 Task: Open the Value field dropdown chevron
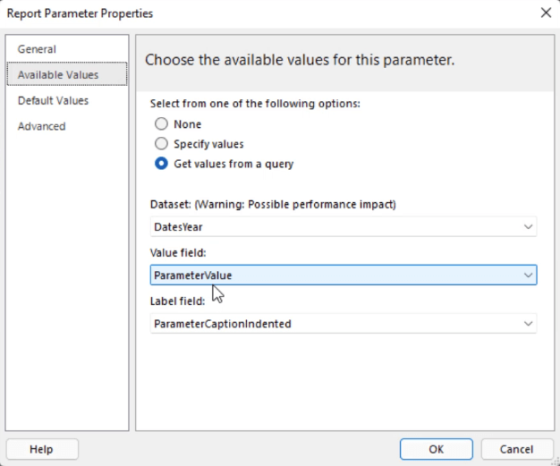click(x=528, y=275)
